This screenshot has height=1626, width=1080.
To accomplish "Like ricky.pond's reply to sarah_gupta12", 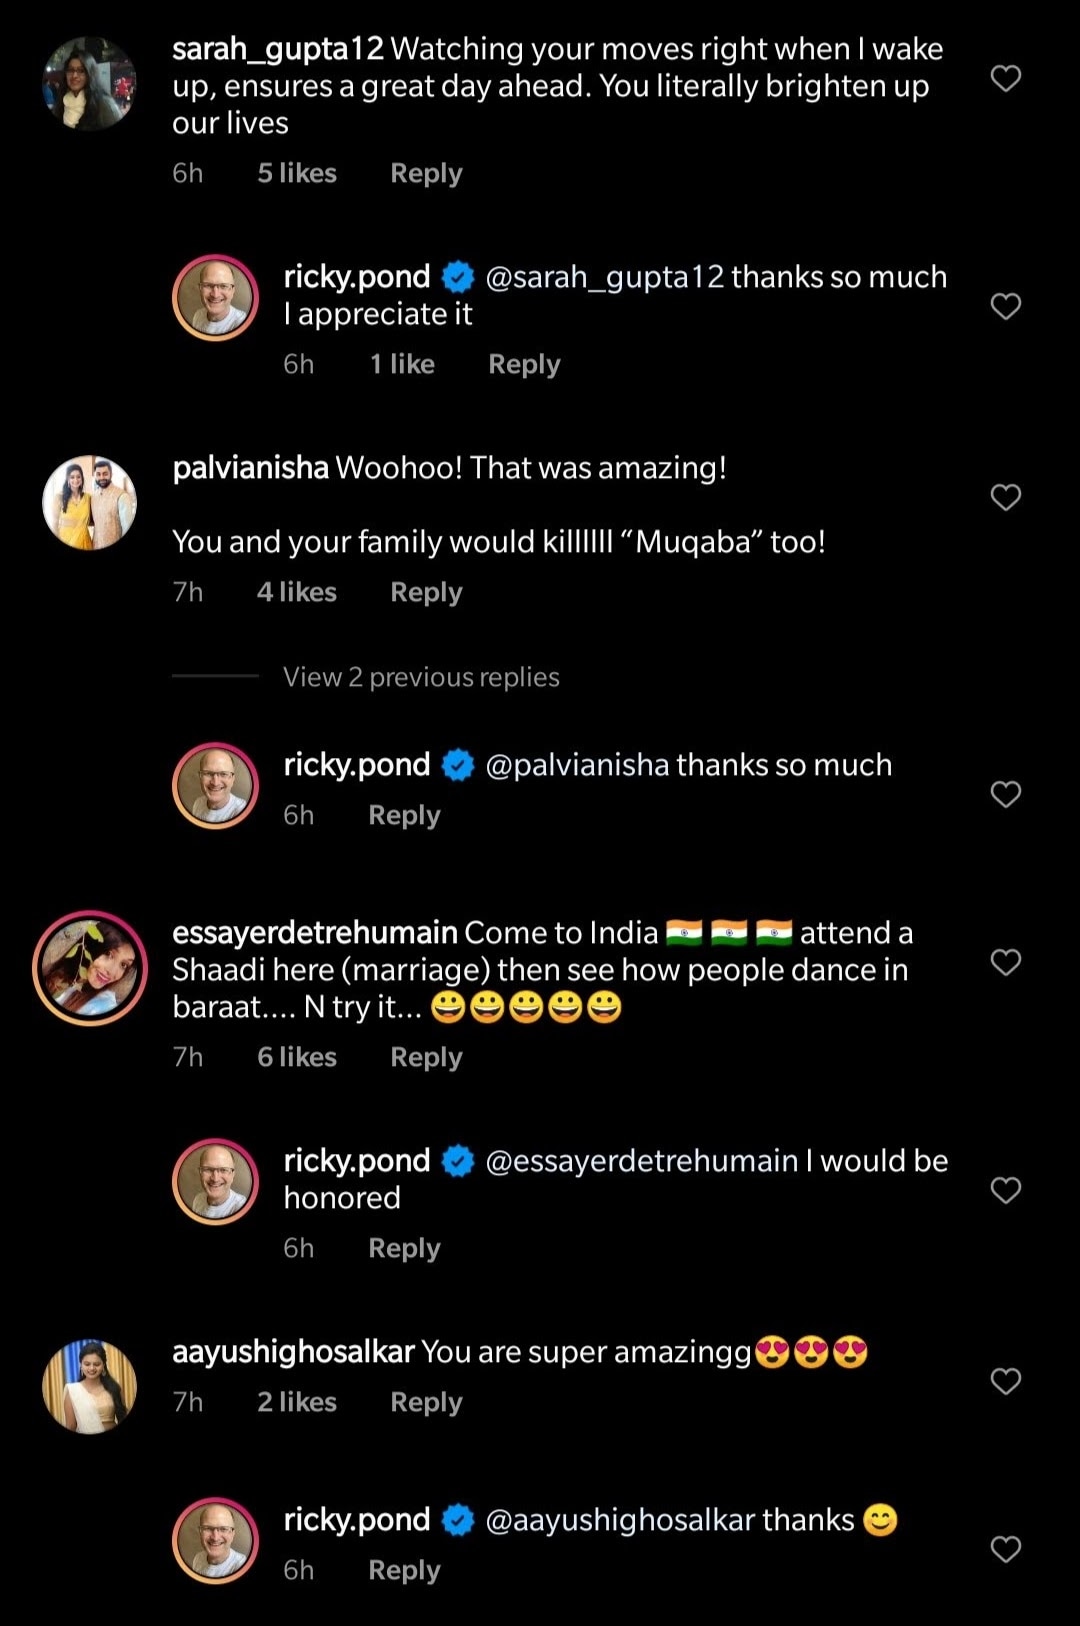I will [x=1005, y=306].
